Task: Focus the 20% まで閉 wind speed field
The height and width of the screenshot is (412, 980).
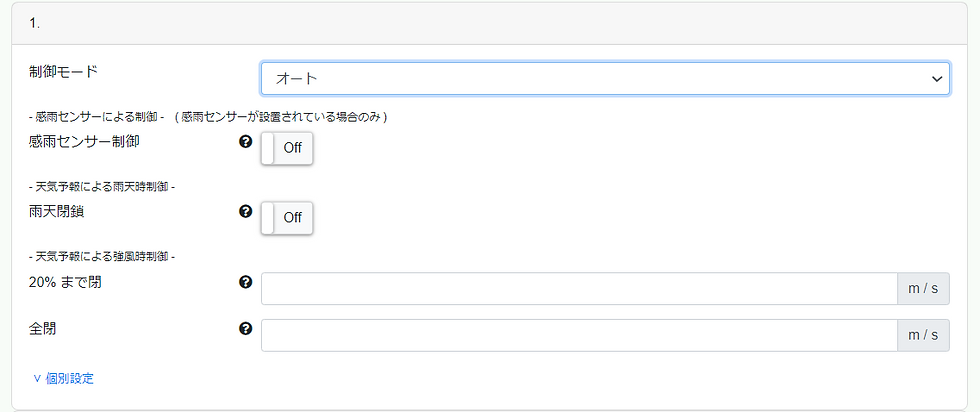Action: point(578,289)
